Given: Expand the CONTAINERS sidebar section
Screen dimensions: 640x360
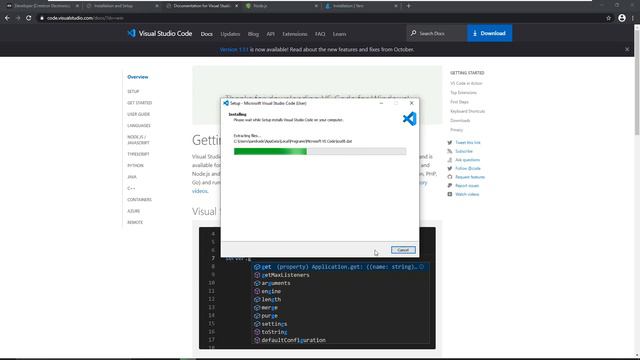Looking at the screenshot, I should pos(140,200).
